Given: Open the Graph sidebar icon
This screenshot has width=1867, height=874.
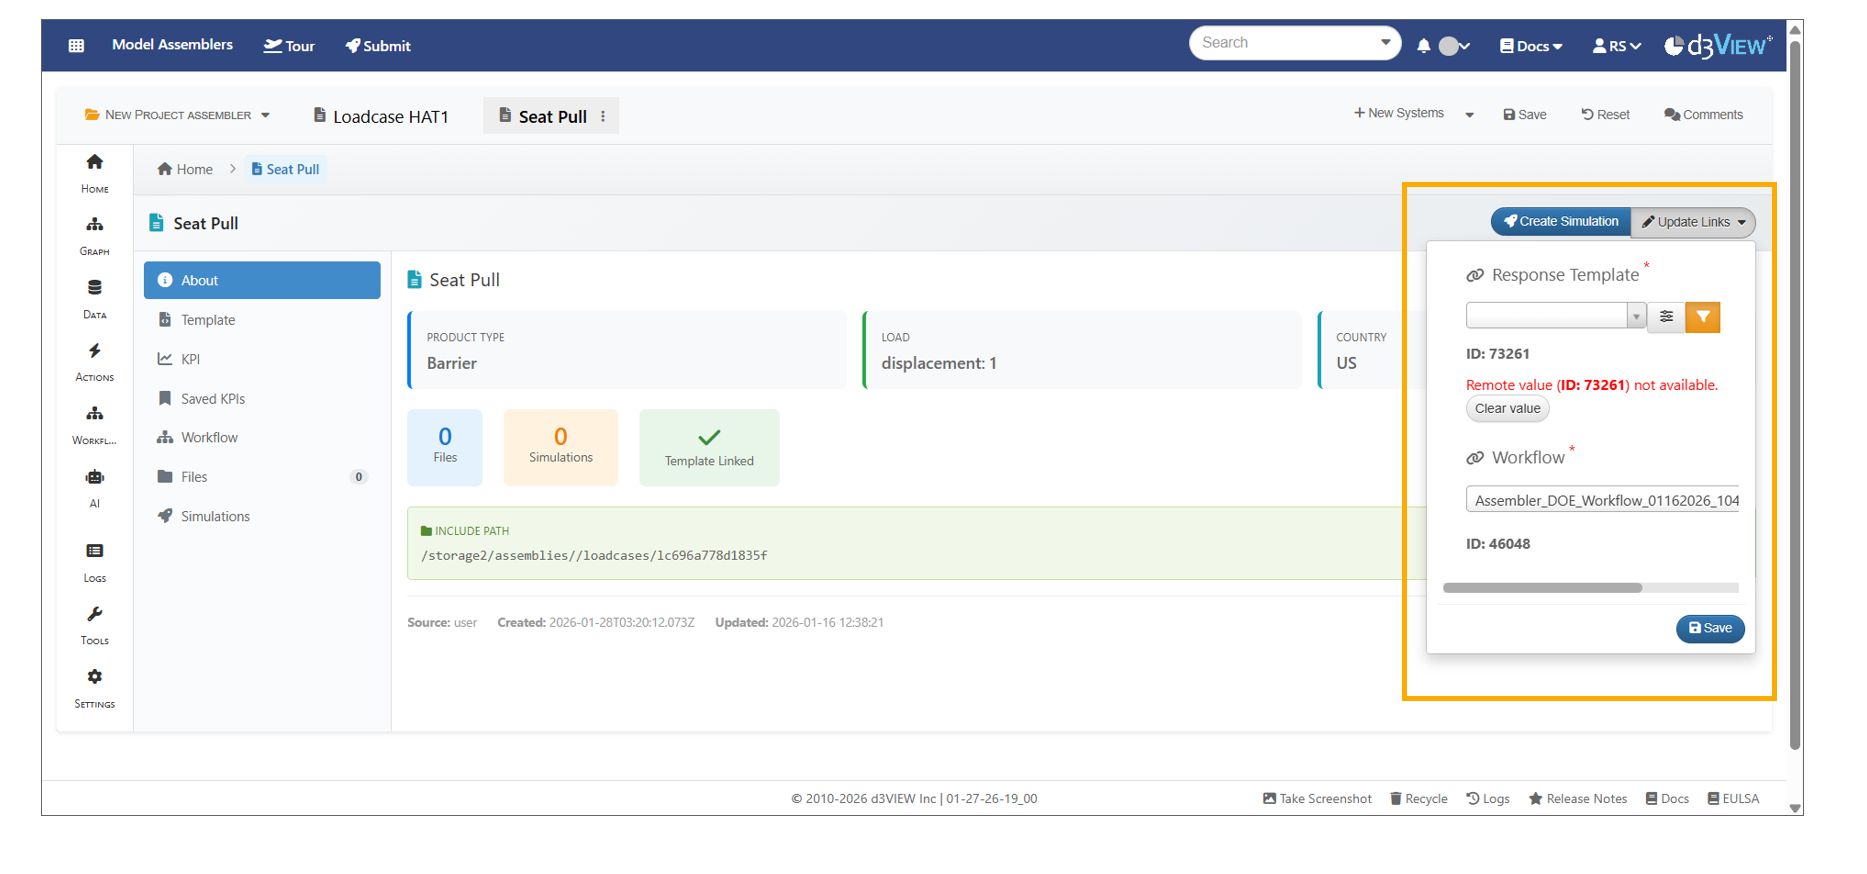Looking at the screenshot, I should point(94,225).
